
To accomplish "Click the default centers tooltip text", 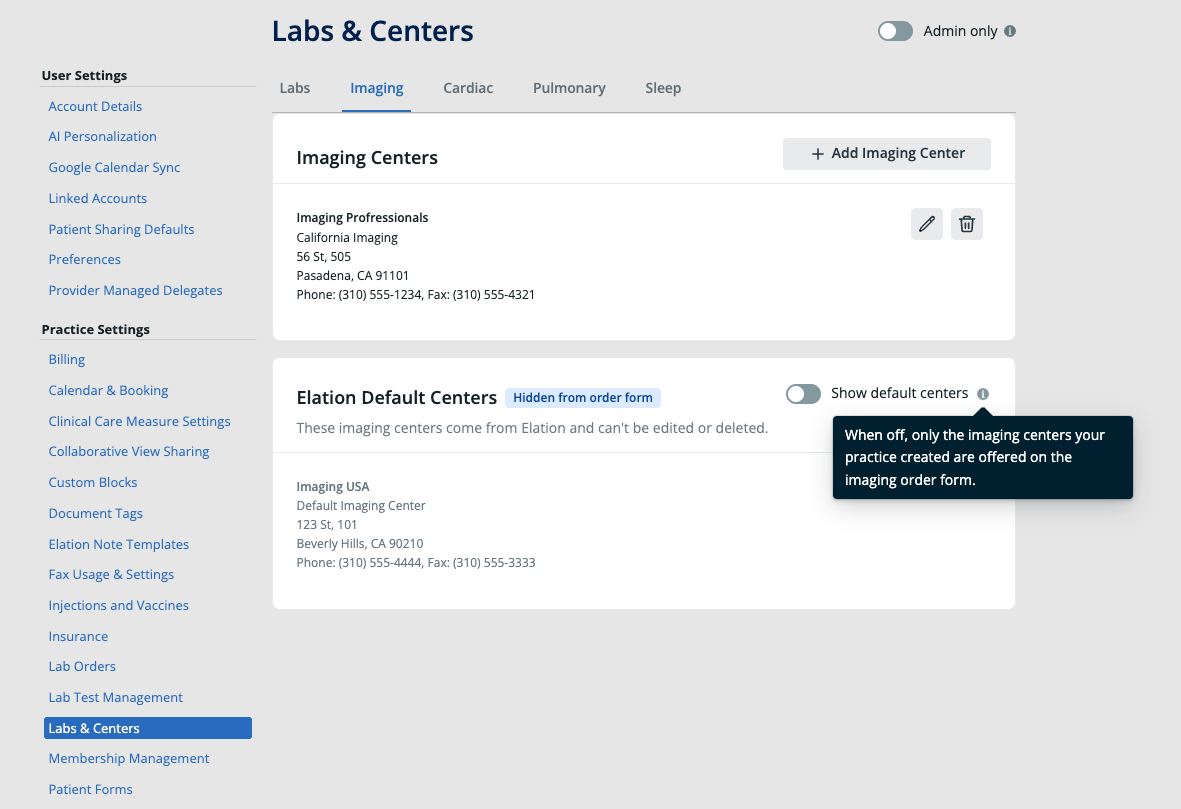I will pyautogui.click(x=975, y=457).
